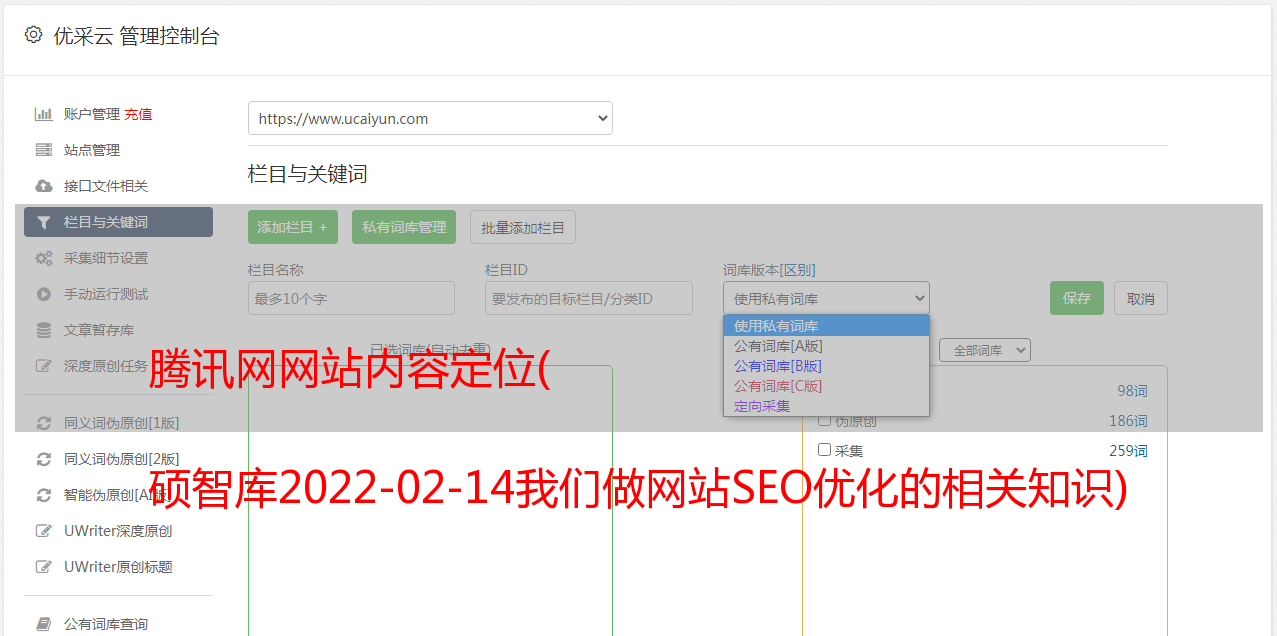Screen dimensions: 1277x636
Task: Click the bar chart icon for 账户管理
Action: coord(44,114)
